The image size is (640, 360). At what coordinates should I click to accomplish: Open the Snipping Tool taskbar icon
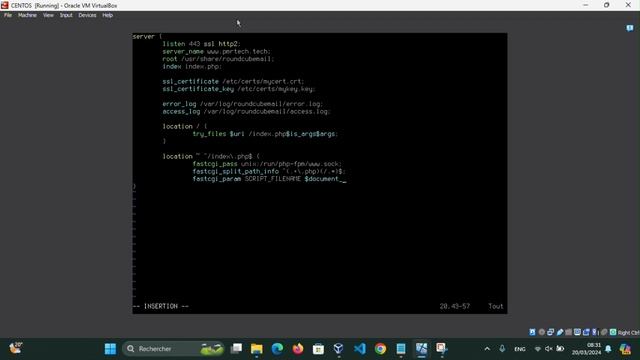pyautogui.click(x=442, y=349)
